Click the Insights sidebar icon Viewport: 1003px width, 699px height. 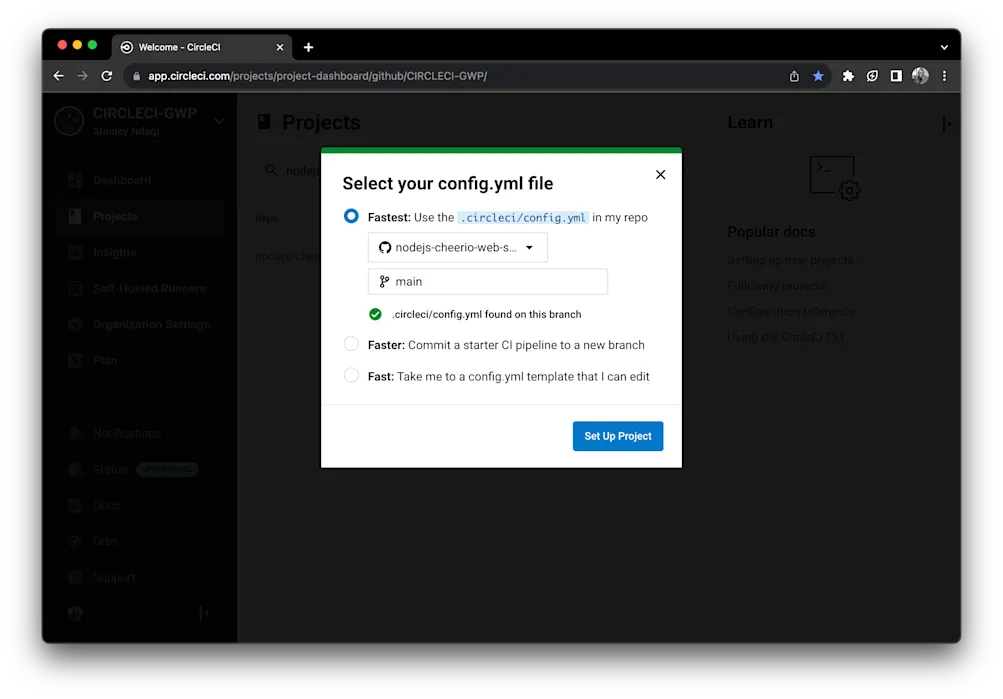pyautogui.click(x=75, y=253)
